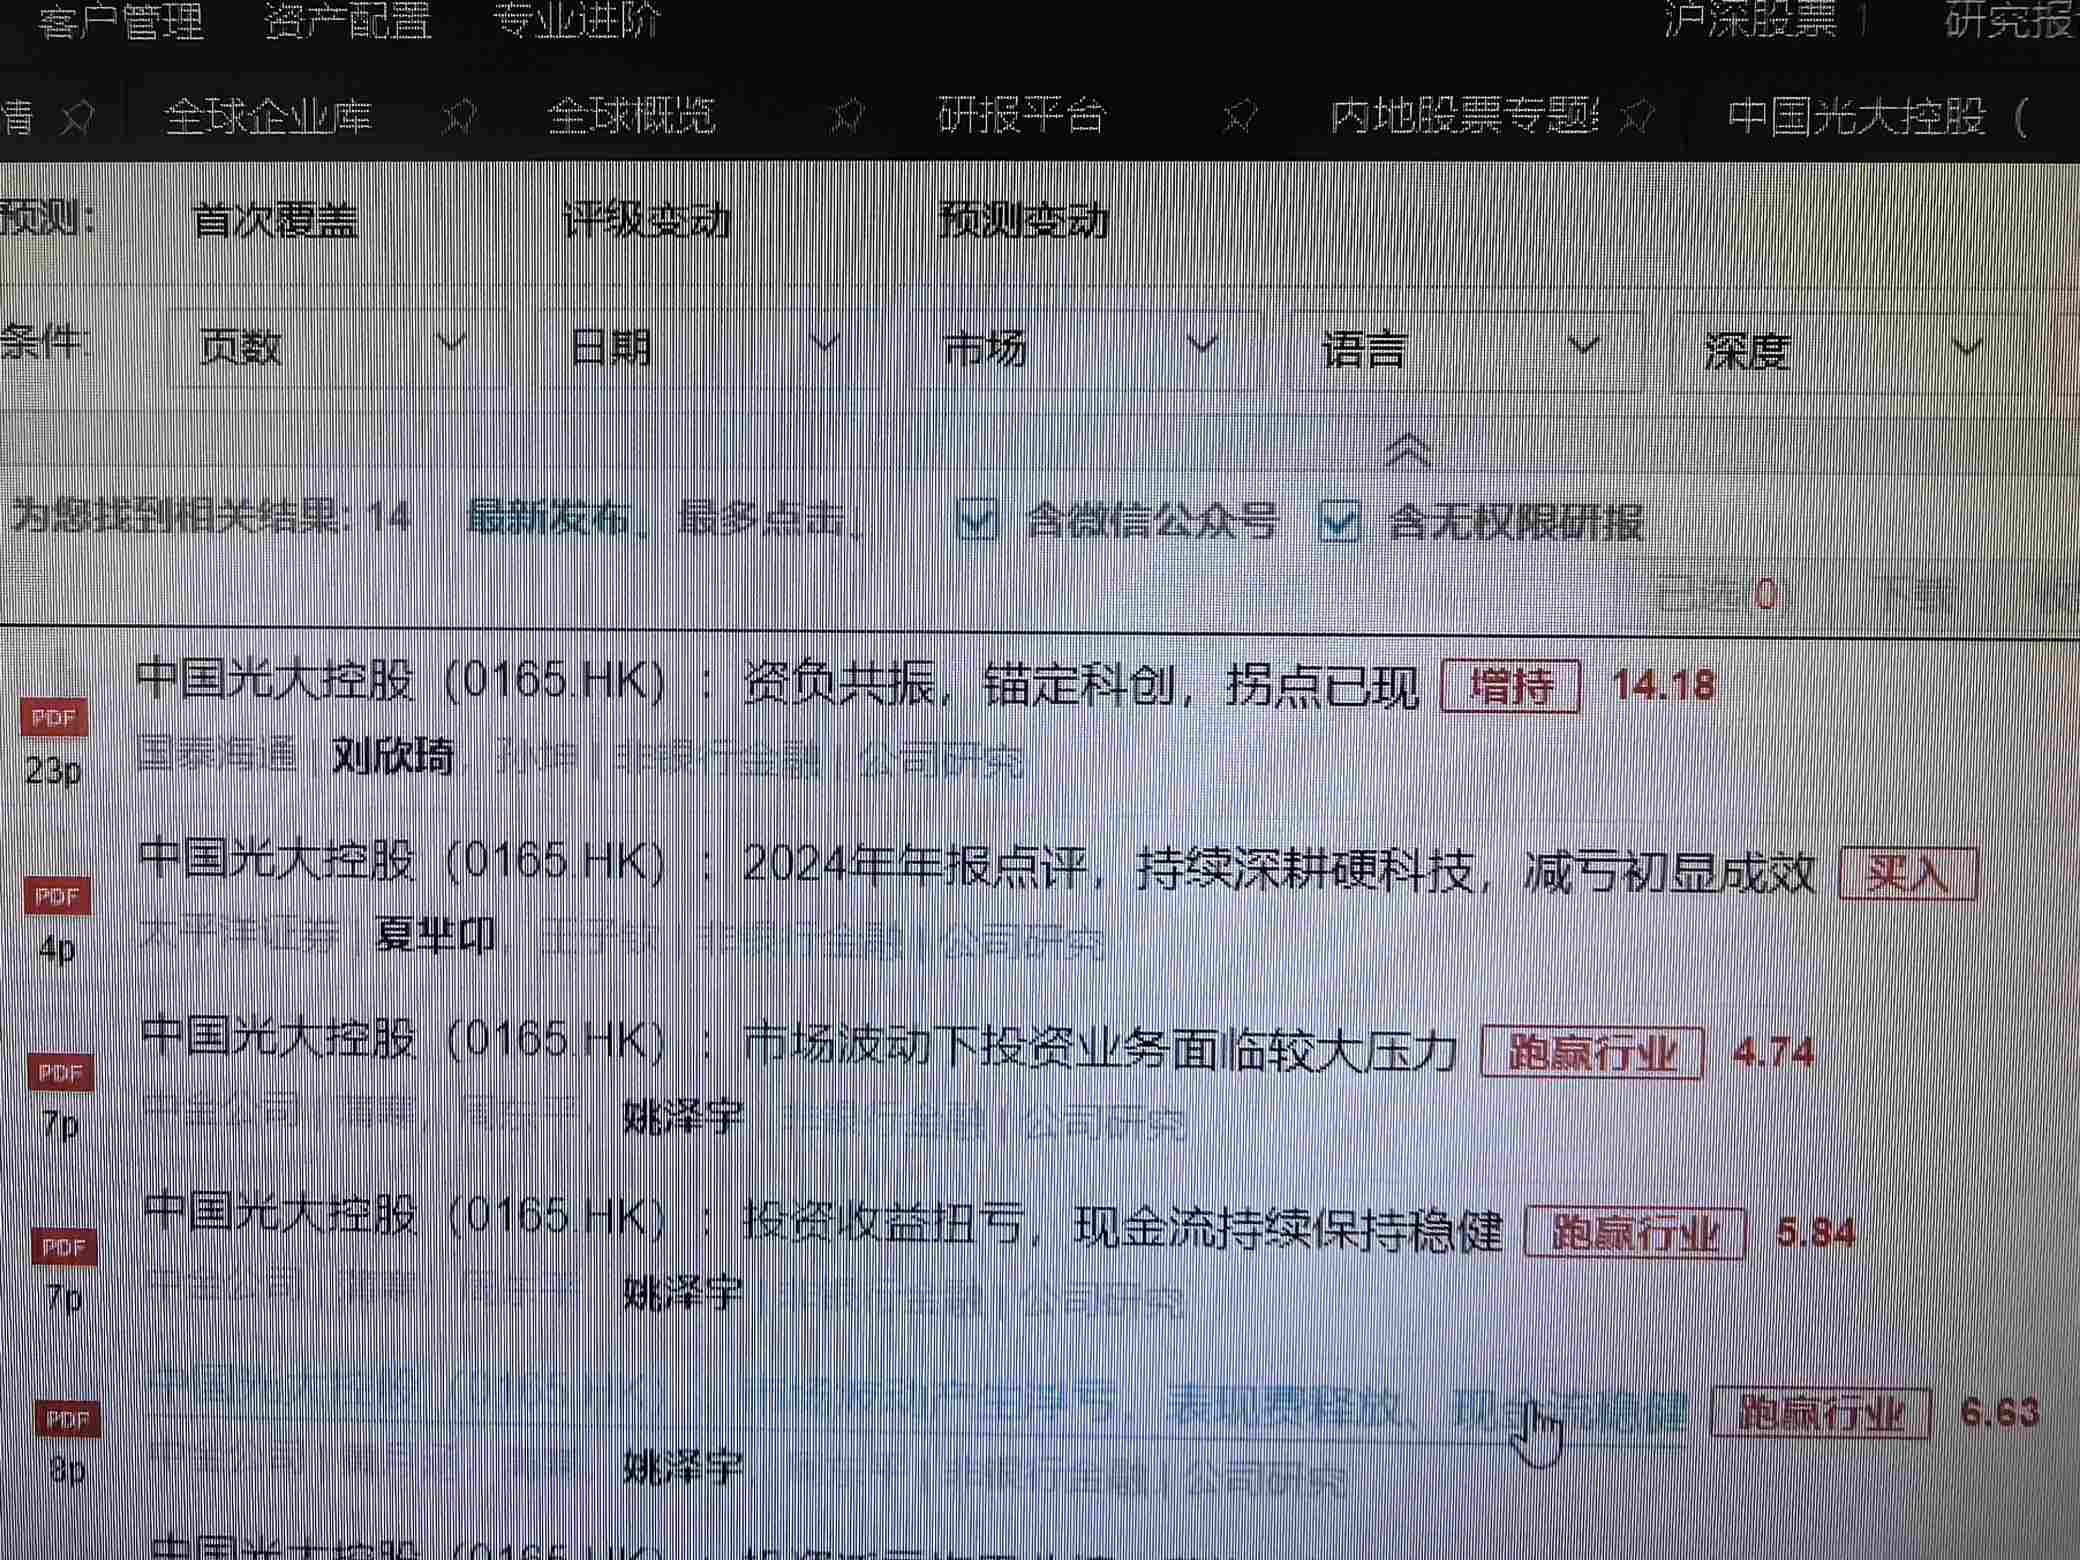
Task: Open PDF icon of 7p 投资收益扭亏 report
Action: coord(65,1247)
